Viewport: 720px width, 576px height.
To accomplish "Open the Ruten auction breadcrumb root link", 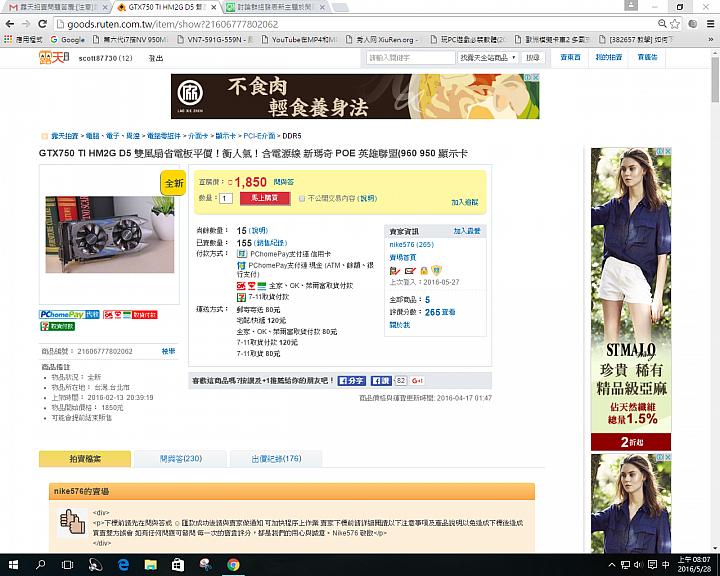I will tap(64, 136).
